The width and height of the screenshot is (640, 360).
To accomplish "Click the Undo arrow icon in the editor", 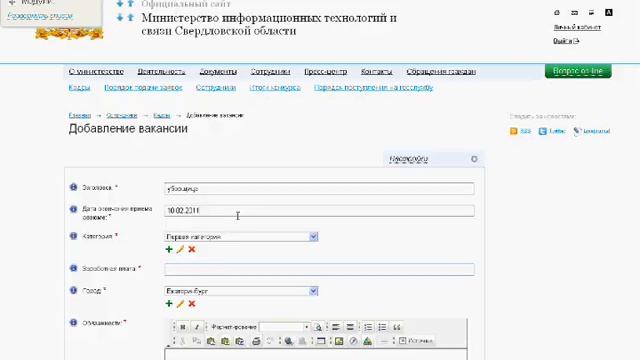I will point(270,341).
